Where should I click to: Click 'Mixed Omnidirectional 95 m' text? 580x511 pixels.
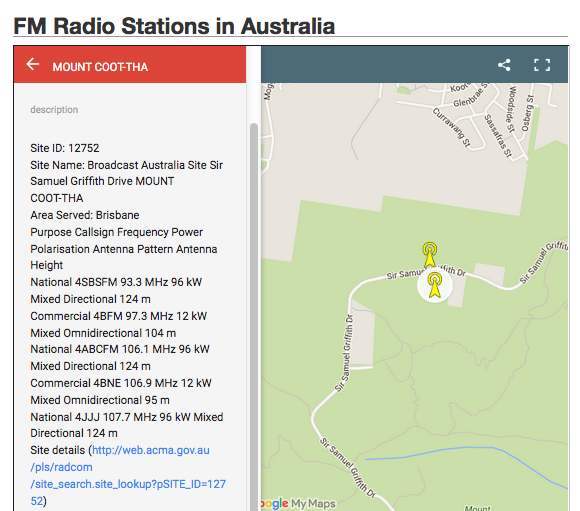(x=100, y=400)
